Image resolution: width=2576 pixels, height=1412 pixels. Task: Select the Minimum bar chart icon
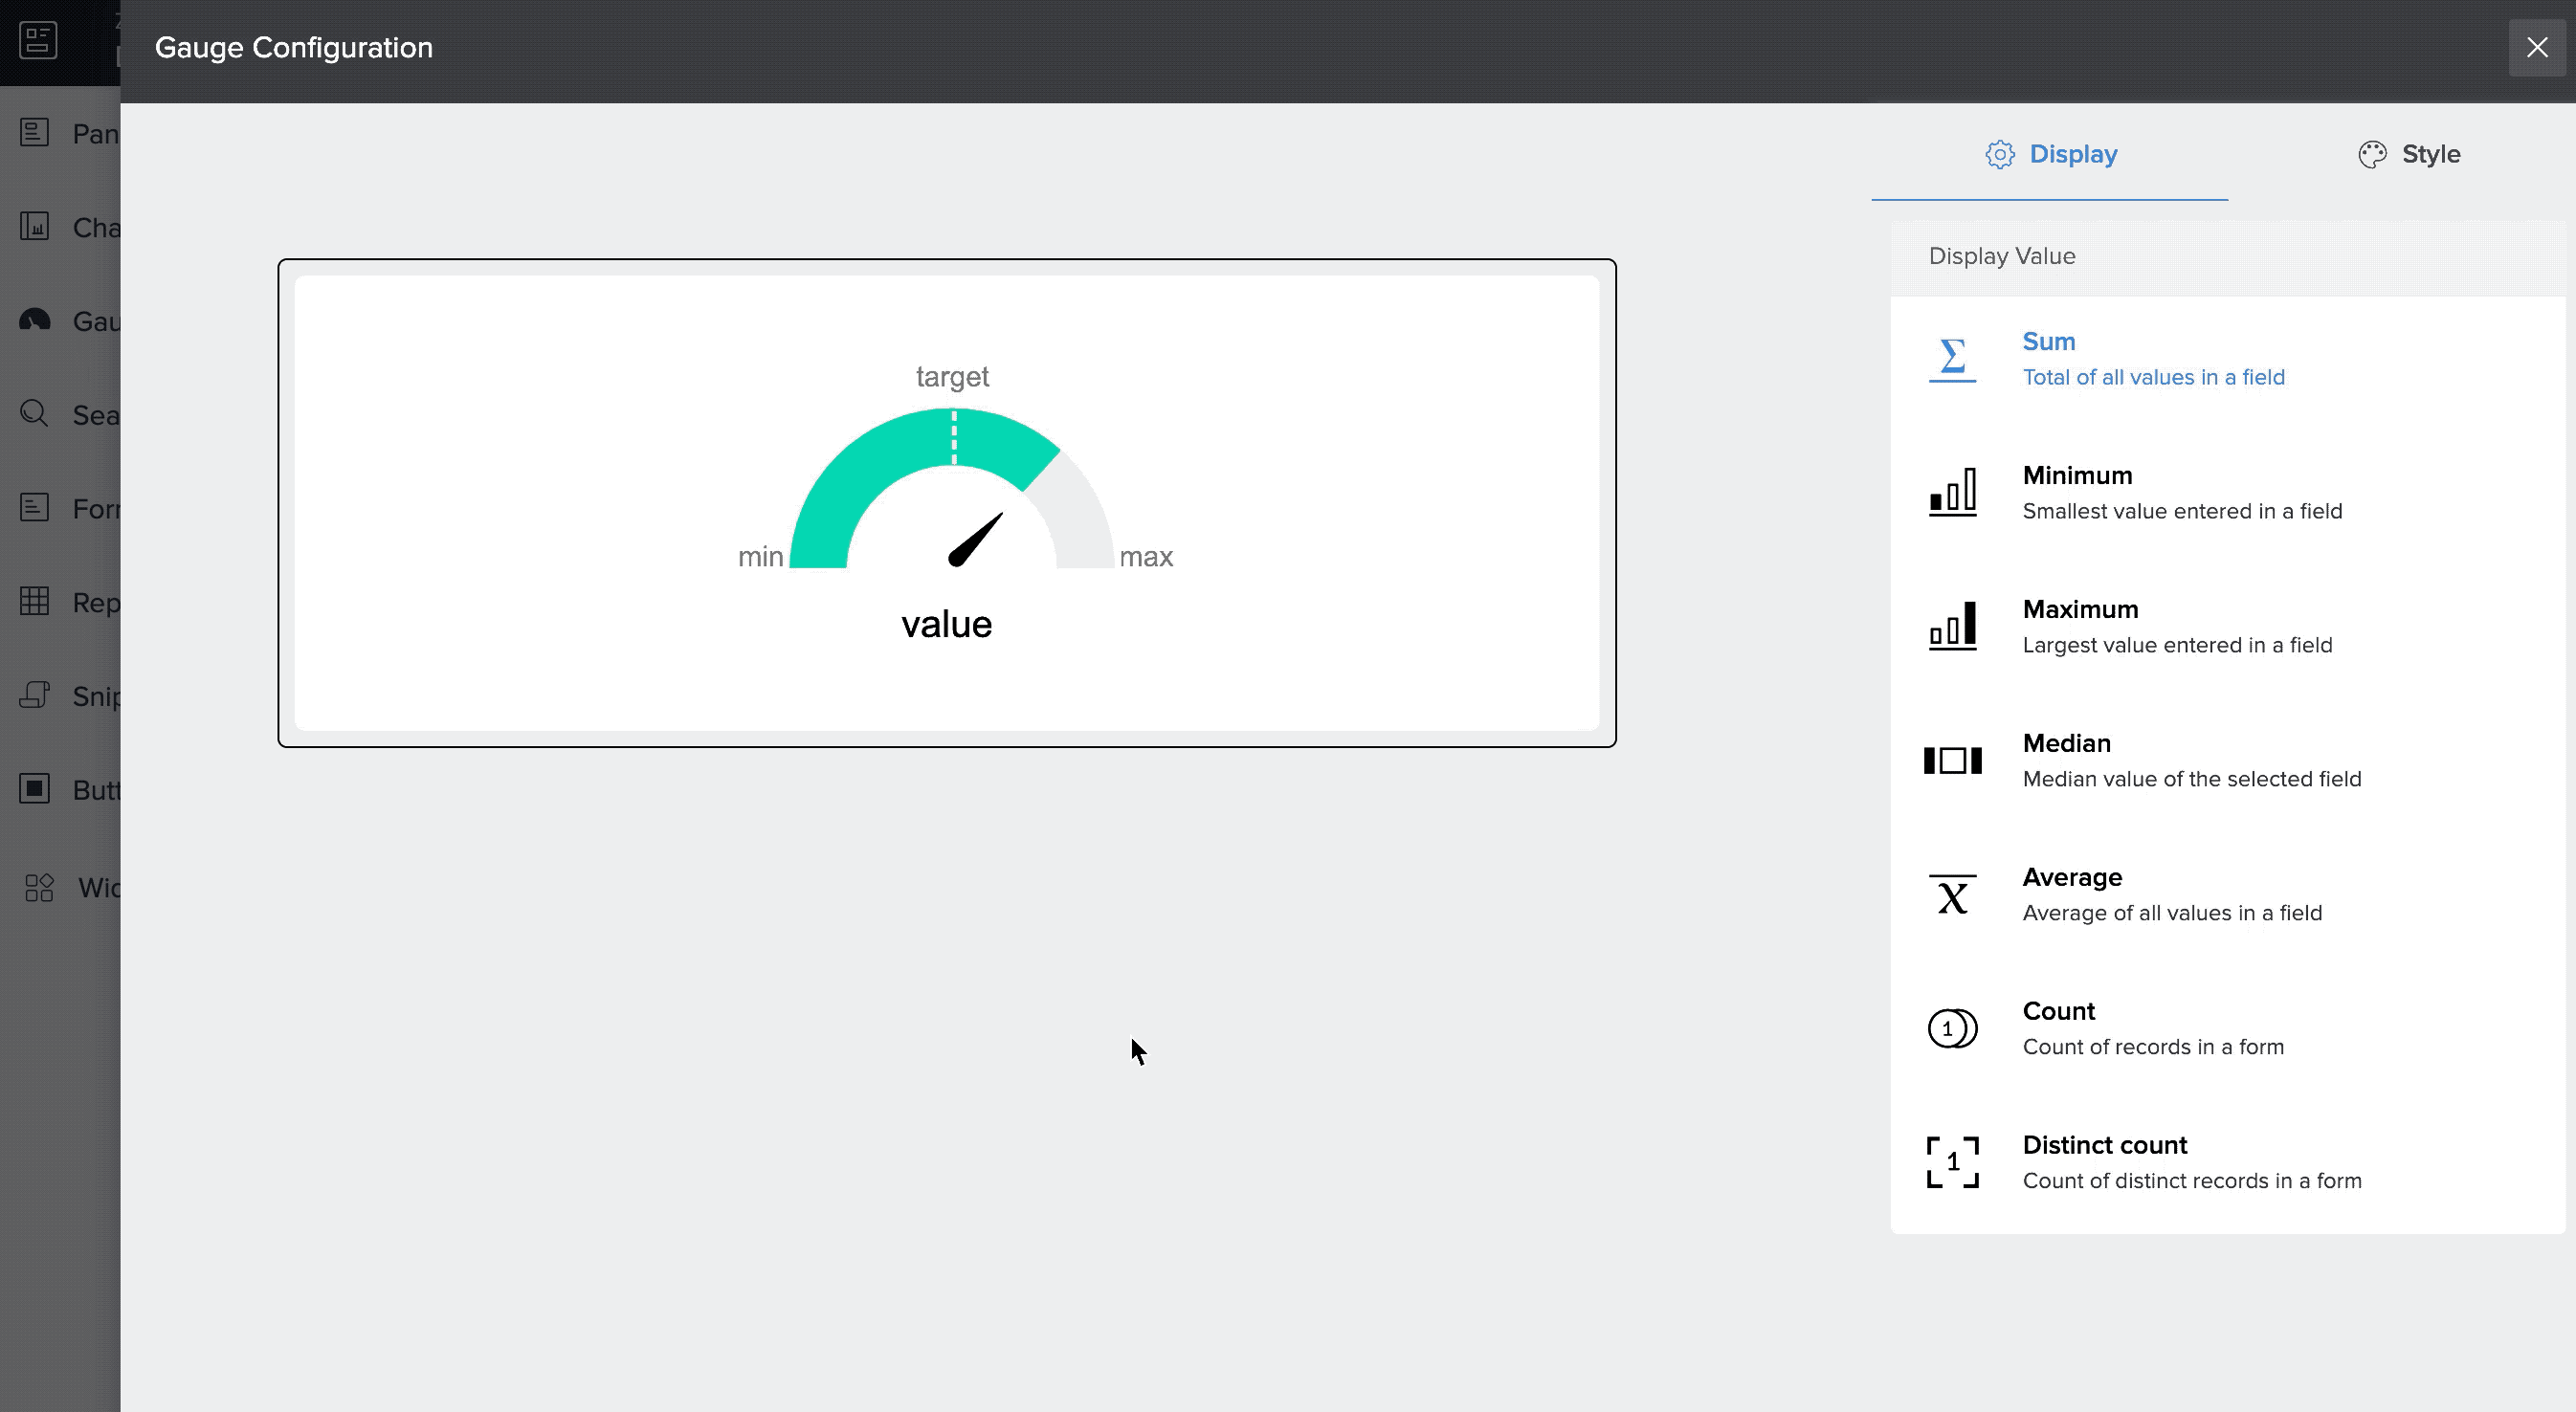(x=1951, y=492)
